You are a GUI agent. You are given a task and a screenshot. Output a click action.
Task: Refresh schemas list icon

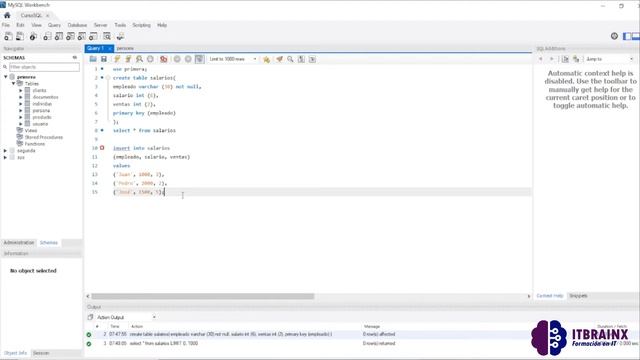[x=75, y=58]
